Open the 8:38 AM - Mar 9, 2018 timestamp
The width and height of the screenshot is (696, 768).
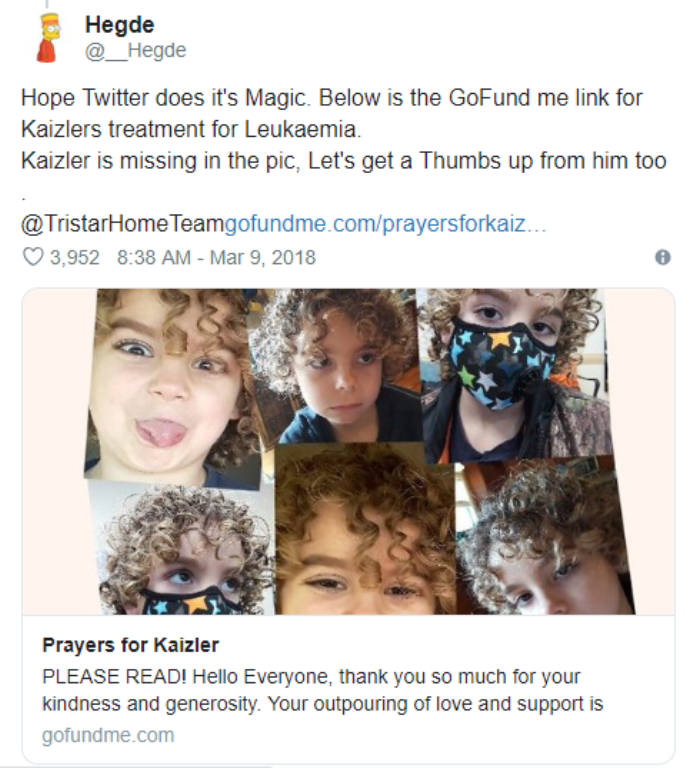point(216,257)
